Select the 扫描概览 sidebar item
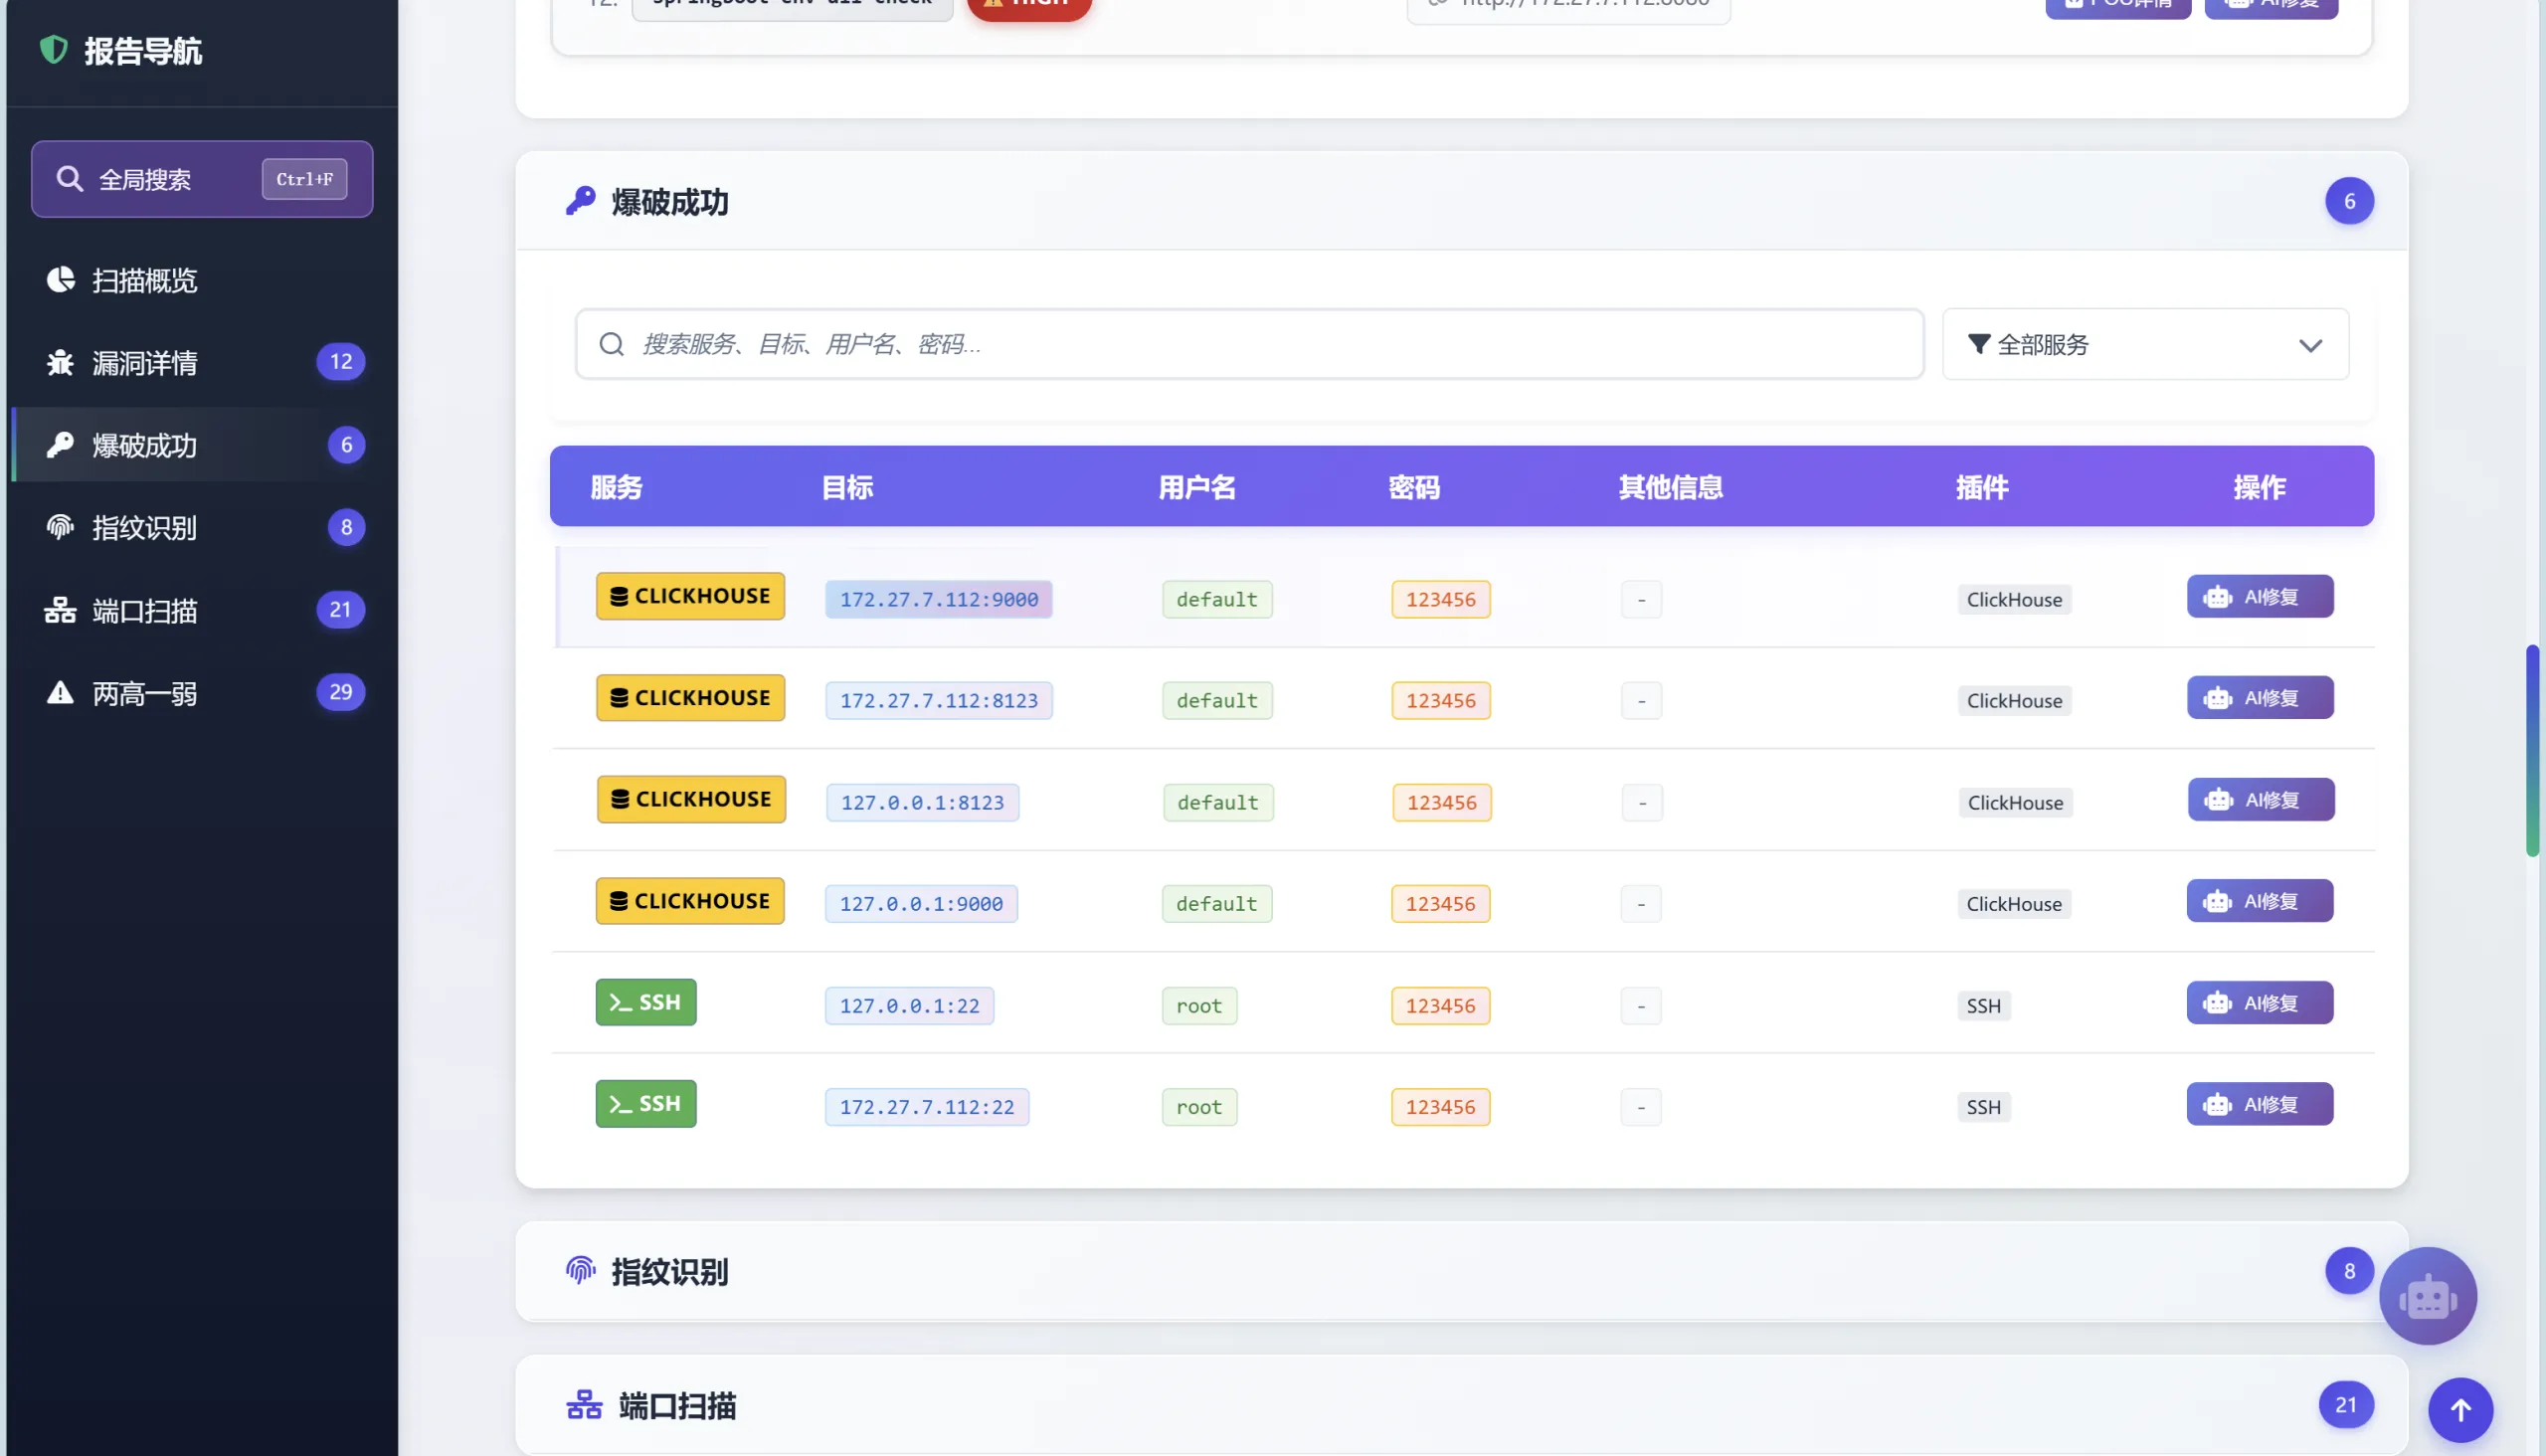 tap(143, 280)
